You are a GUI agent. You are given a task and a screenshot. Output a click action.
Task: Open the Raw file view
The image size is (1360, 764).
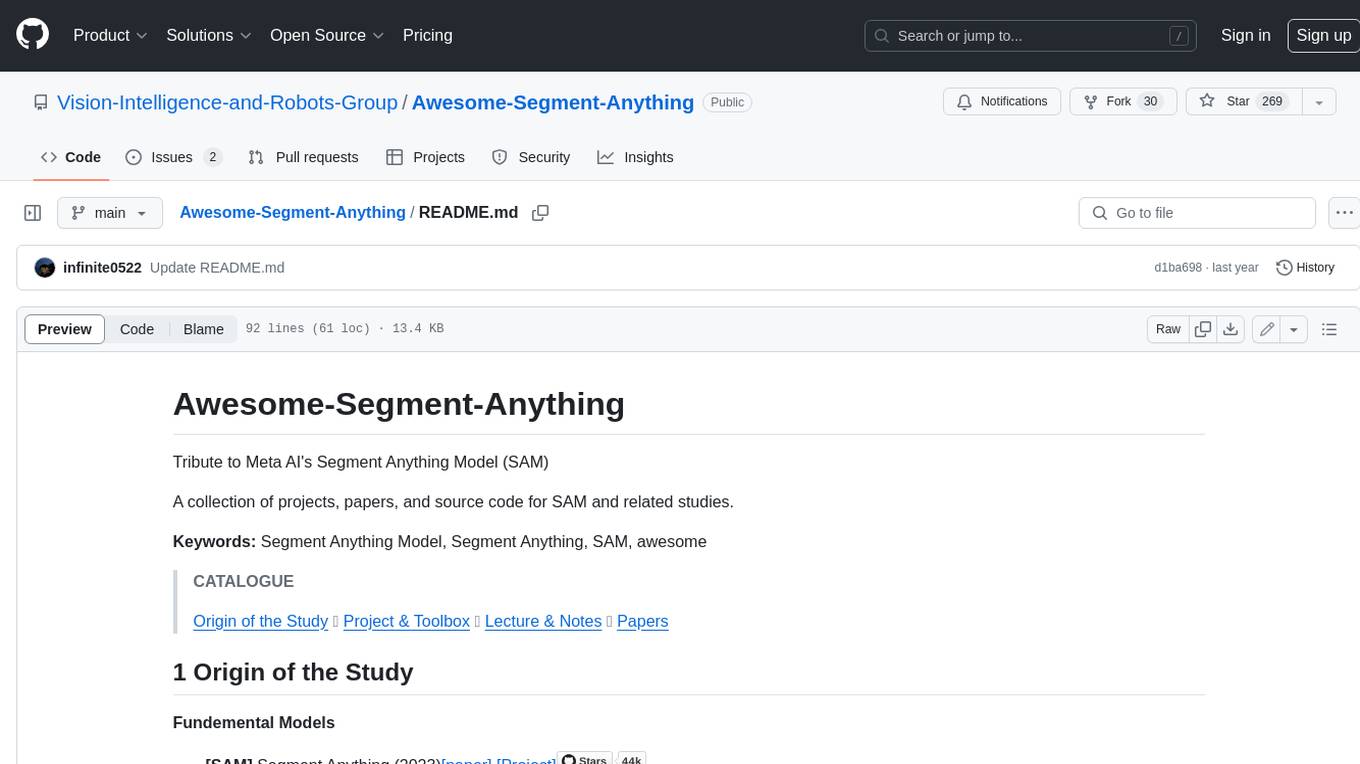[1168, 329]
